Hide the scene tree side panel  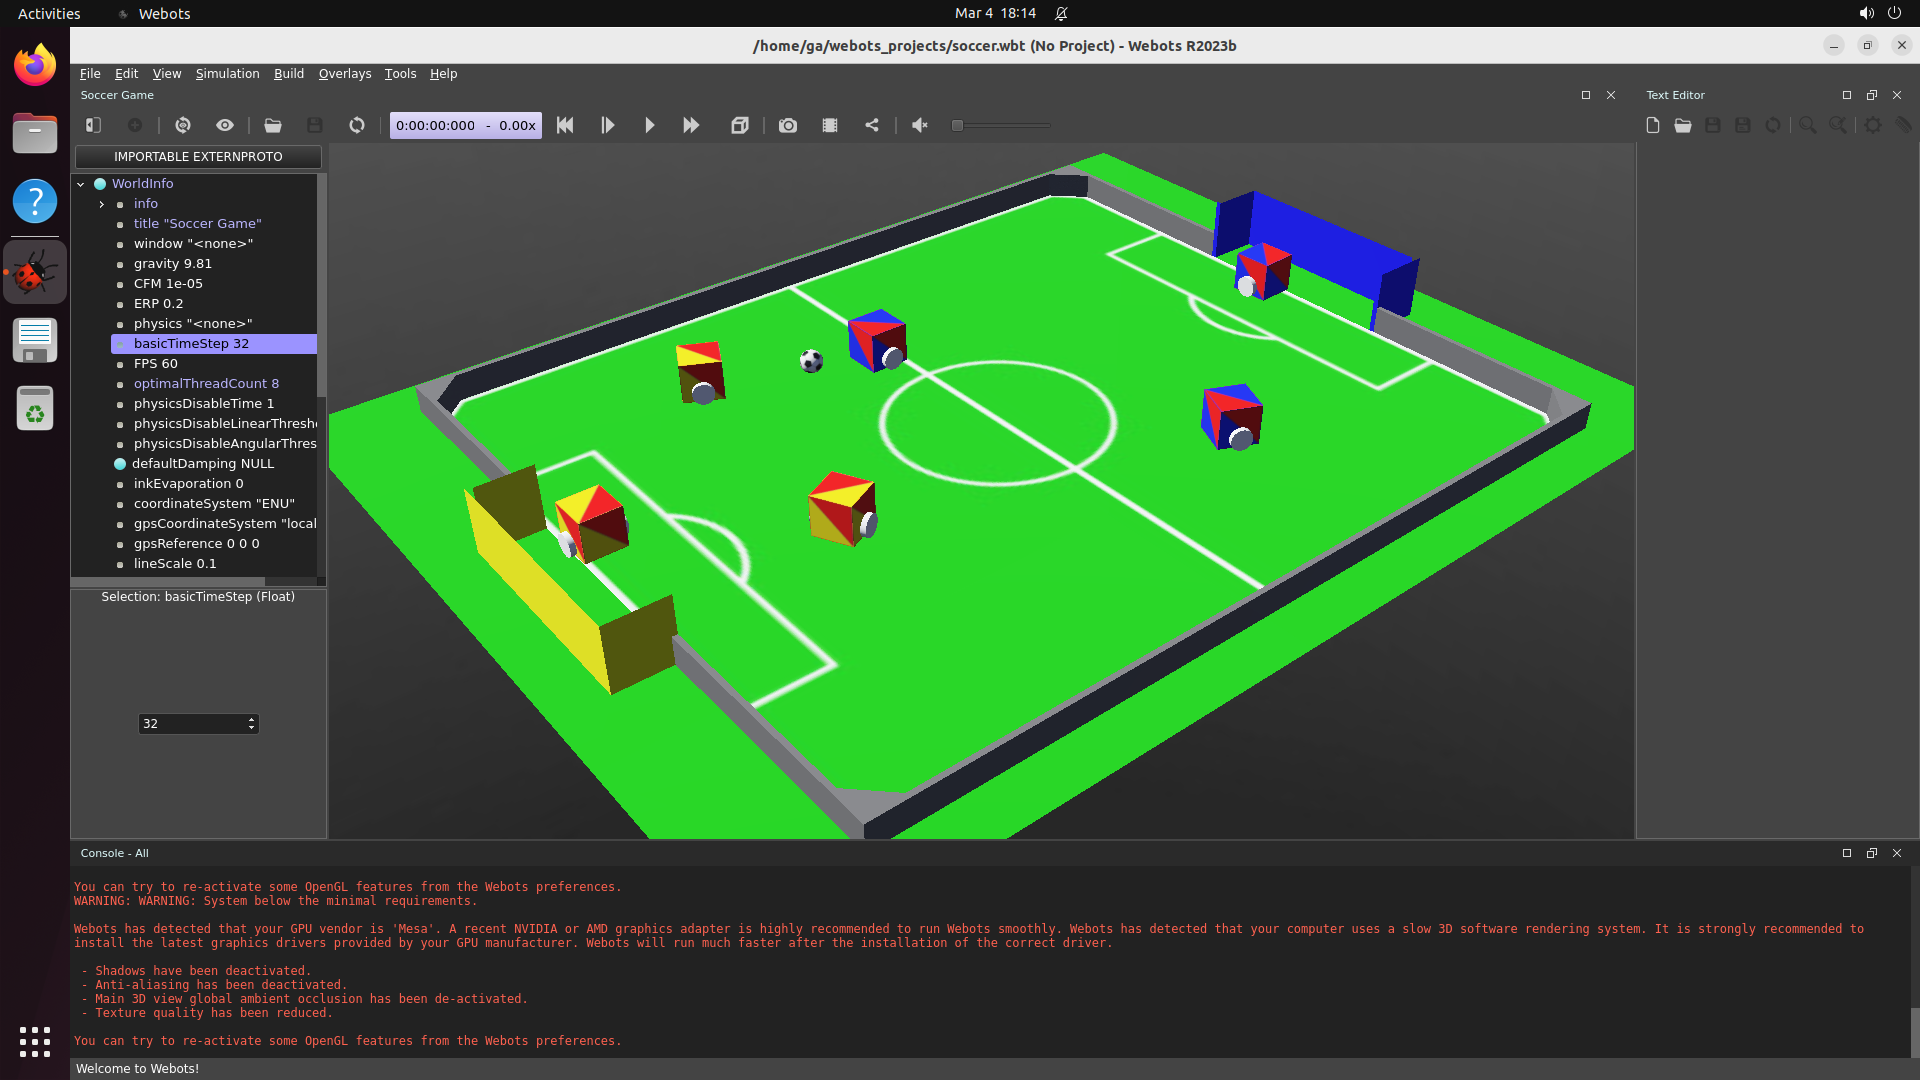click(x=93, y=125)
